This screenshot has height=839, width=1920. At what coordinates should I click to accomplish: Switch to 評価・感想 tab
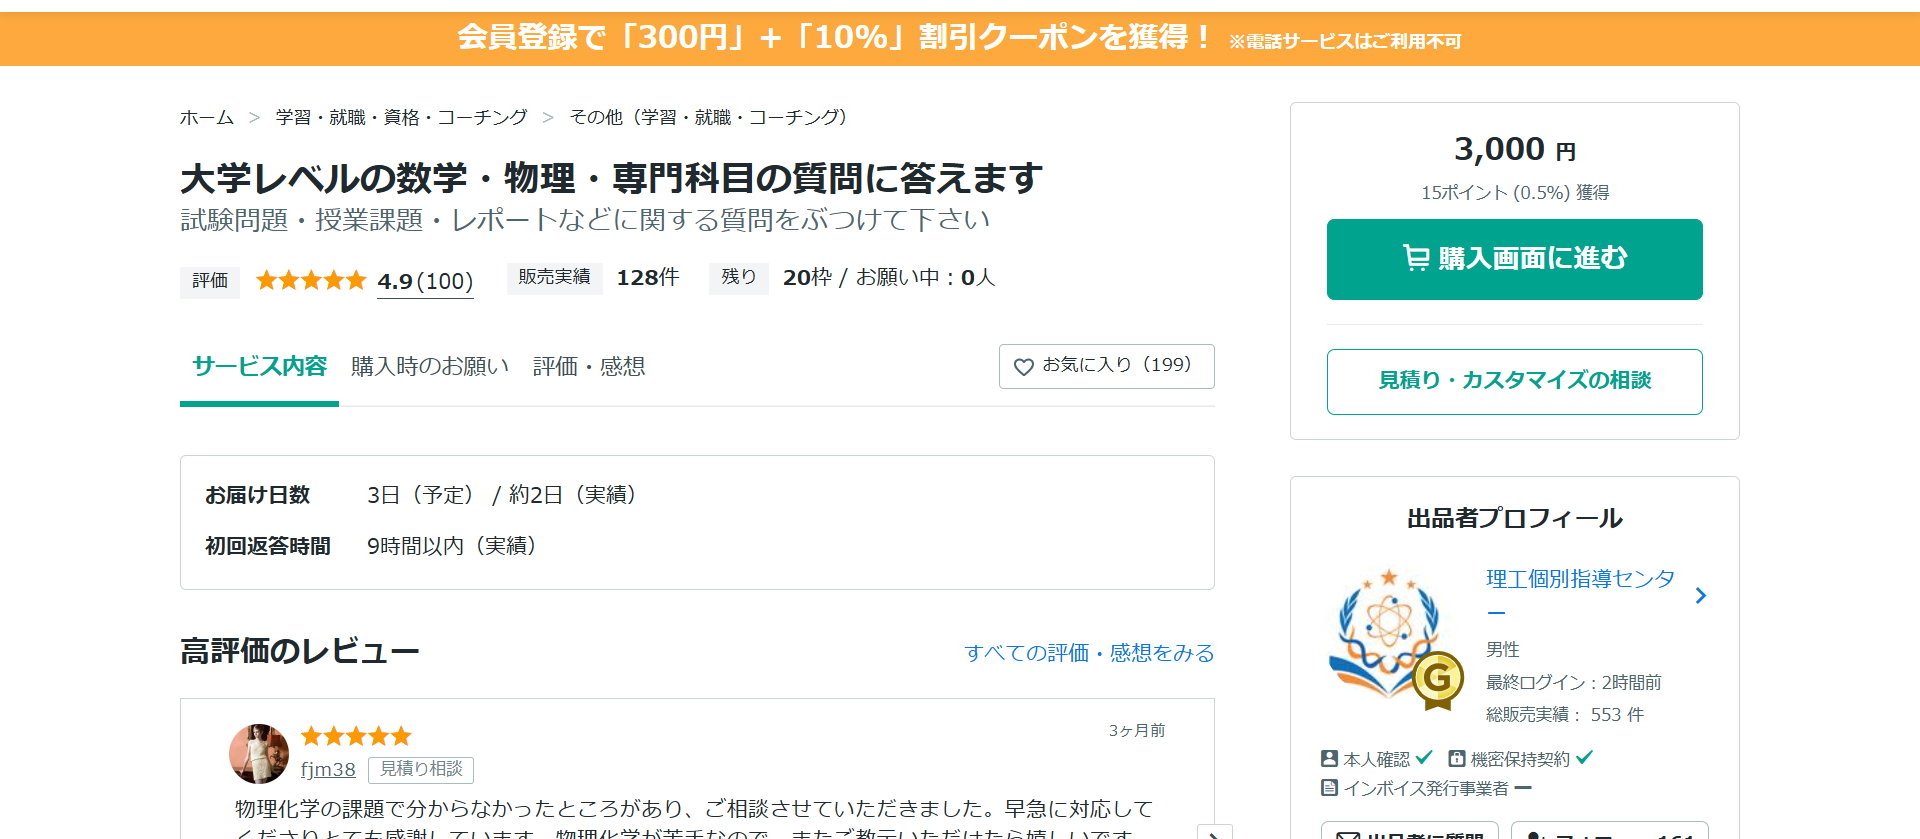click(x=589, y=367)
